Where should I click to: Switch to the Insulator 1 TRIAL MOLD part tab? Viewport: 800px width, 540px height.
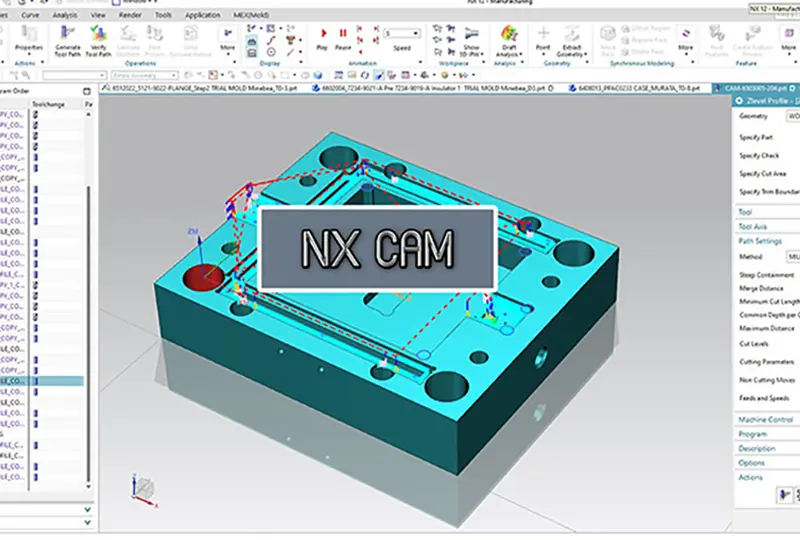coord(433,88)
